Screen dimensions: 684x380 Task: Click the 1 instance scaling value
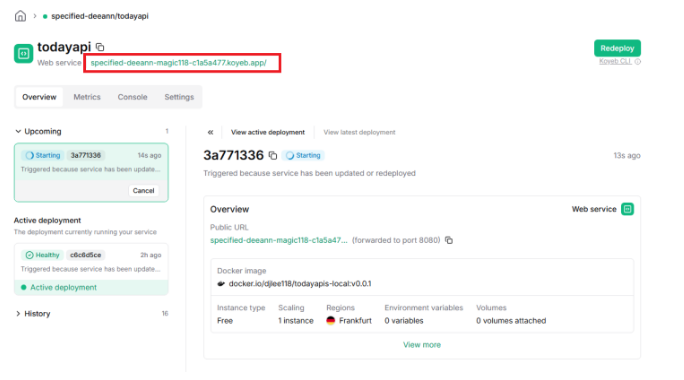click(x=296, y=321)
